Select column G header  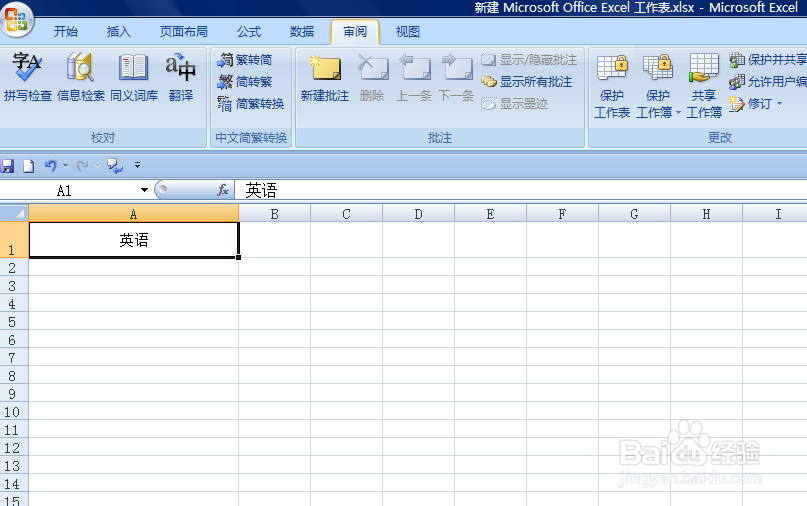(634, 214)
